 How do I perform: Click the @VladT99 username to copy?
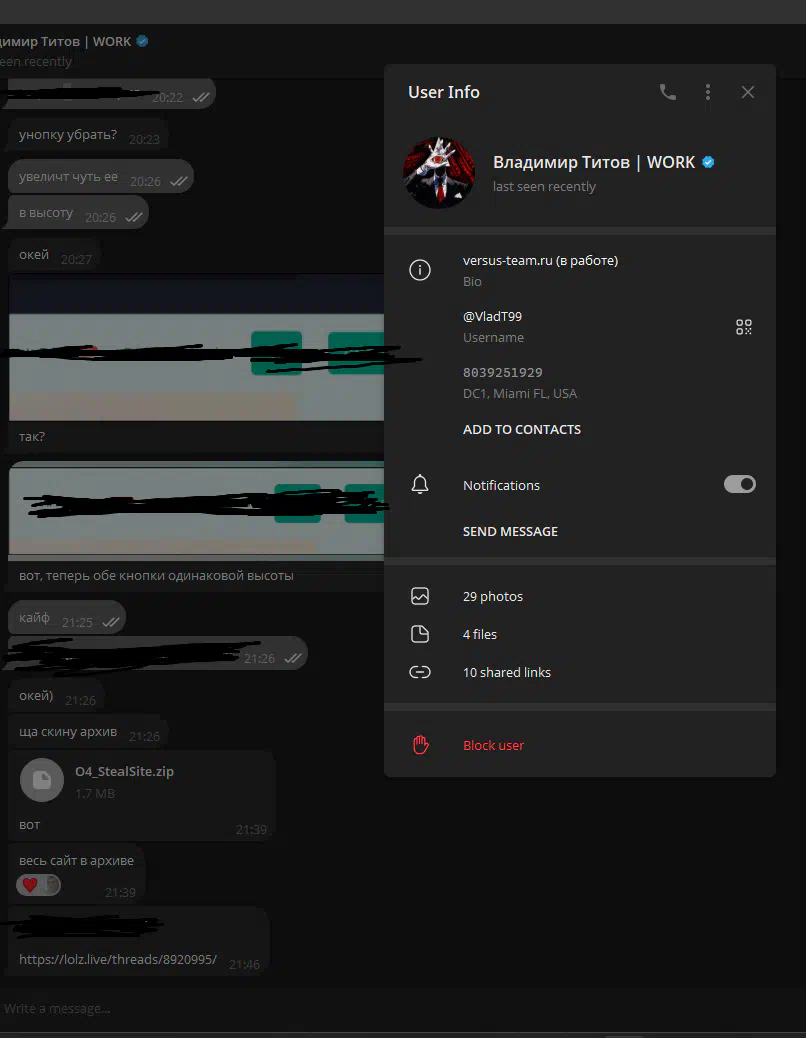click(x=492, y=316)
